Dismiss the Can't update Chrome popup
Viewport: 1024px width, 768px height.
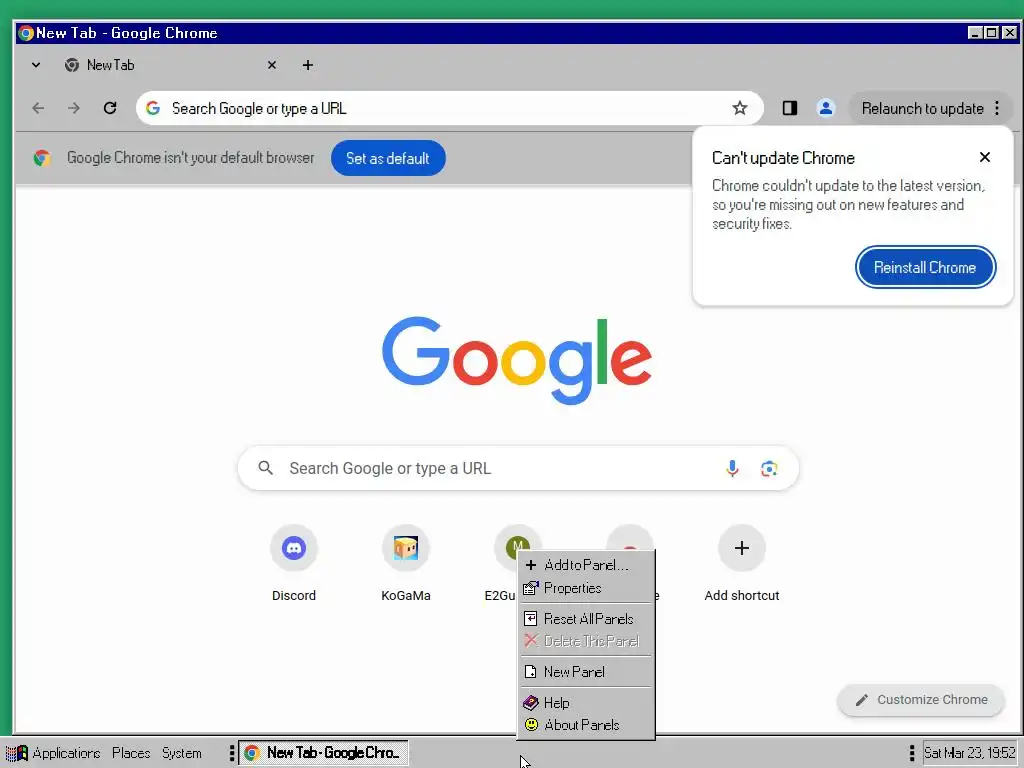pos(984,157)
